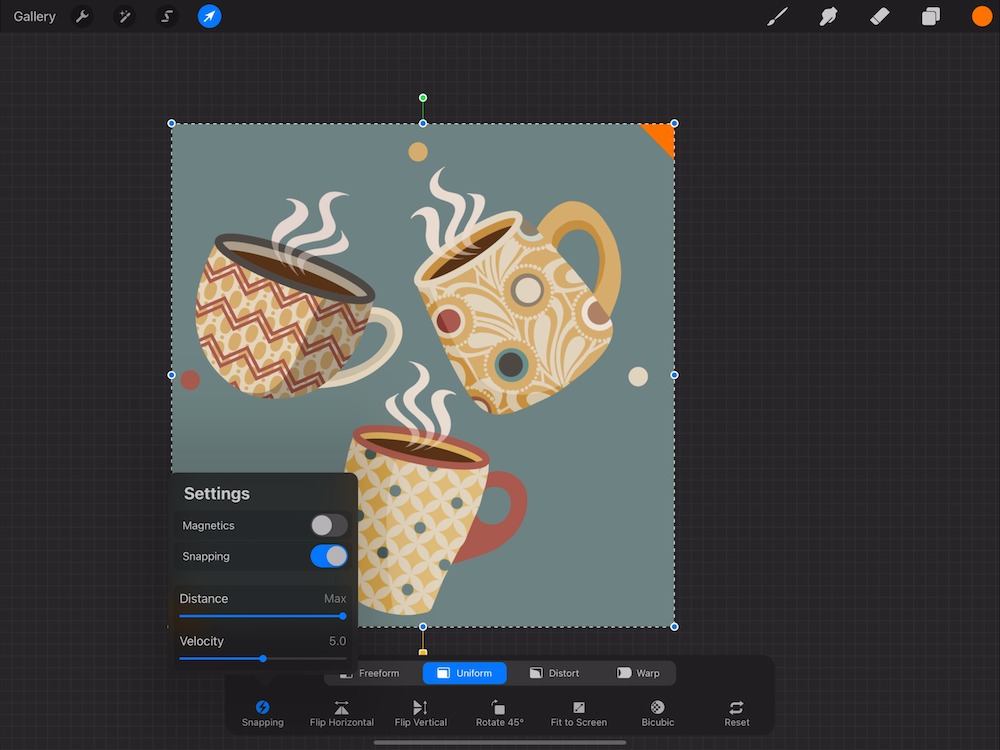Switch to Warp transform mode
Viewport: 1000px width, 750px height.
click(x=638, y=673)
